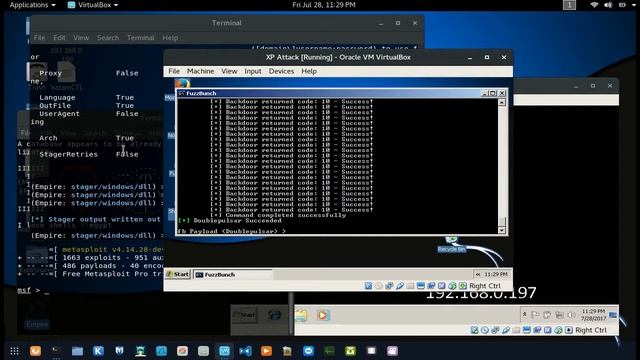Click the XP tray clock 11:29 PM
Viewport: 640px width, 360px height.
click(x=496, y=274)
